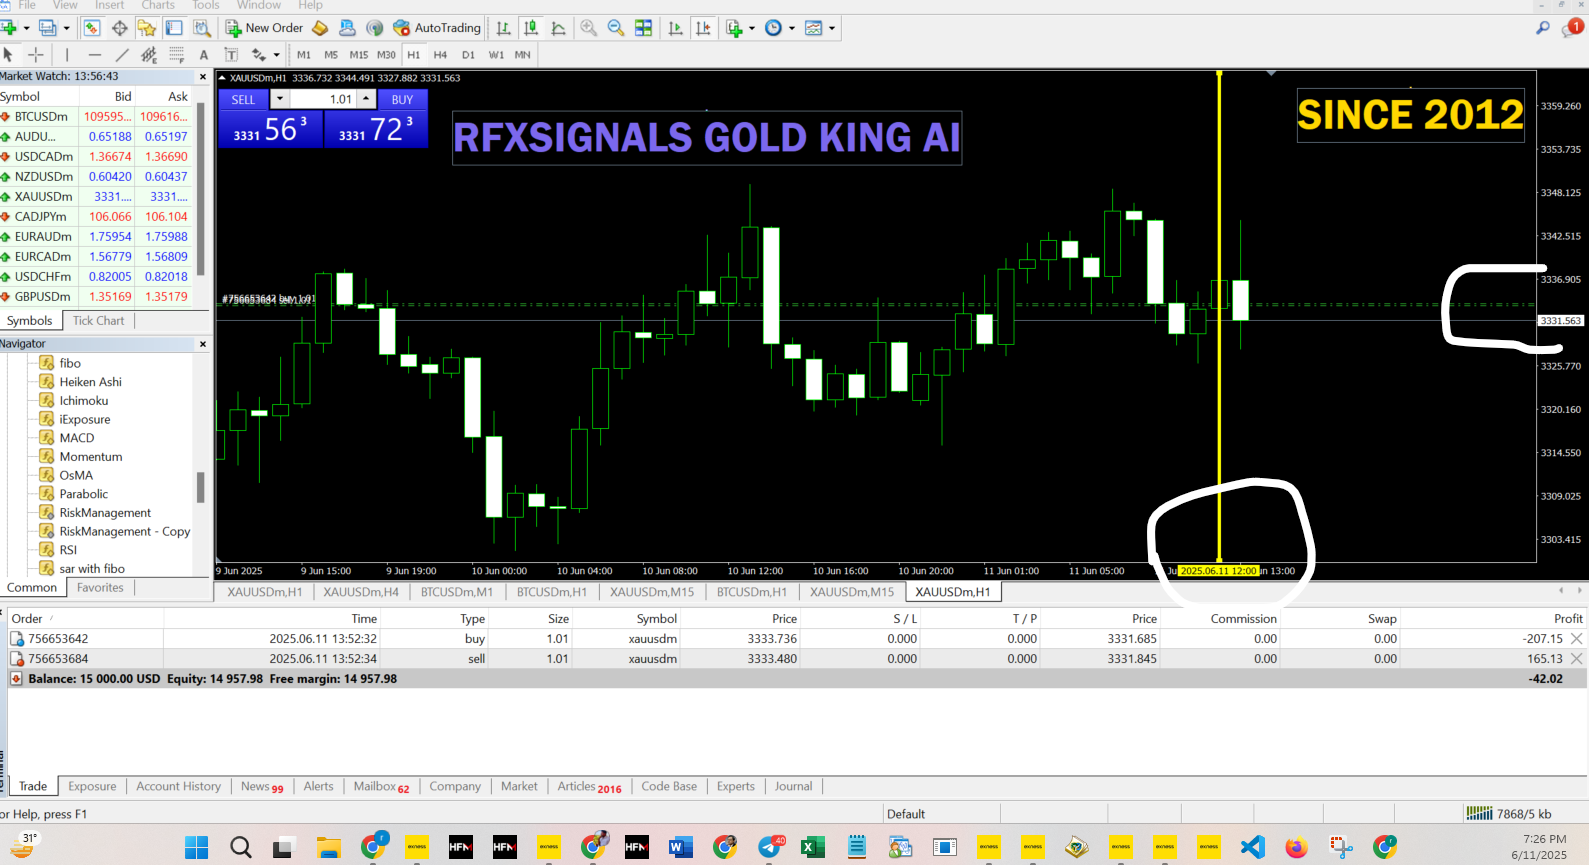Select the Fibonacci retracement tool
Image resolution: width=1589 pixels, height=865 pixels.
pyautogui.click(x=176, y=55)
